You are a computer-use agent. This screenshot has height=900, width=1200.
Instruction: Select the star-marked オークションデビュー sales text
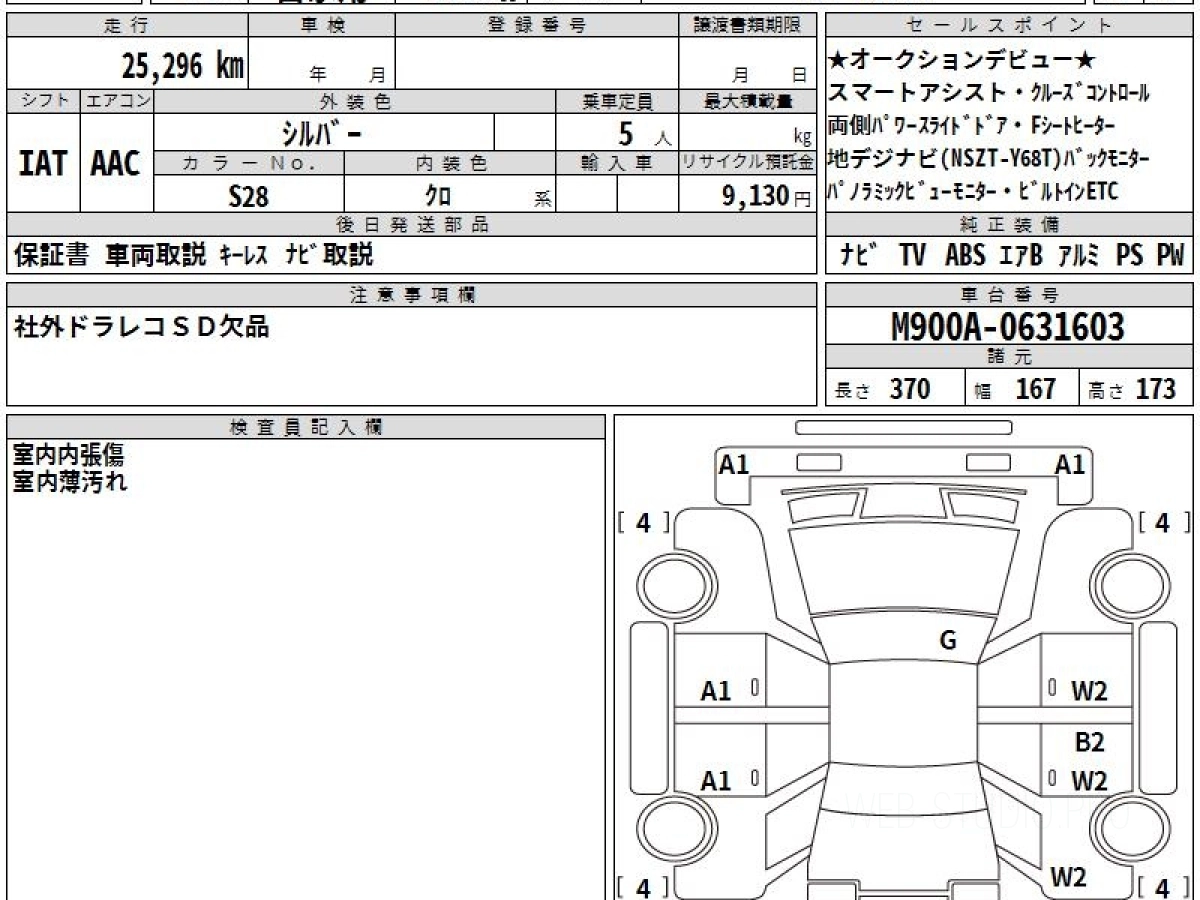tap(962, 60)
